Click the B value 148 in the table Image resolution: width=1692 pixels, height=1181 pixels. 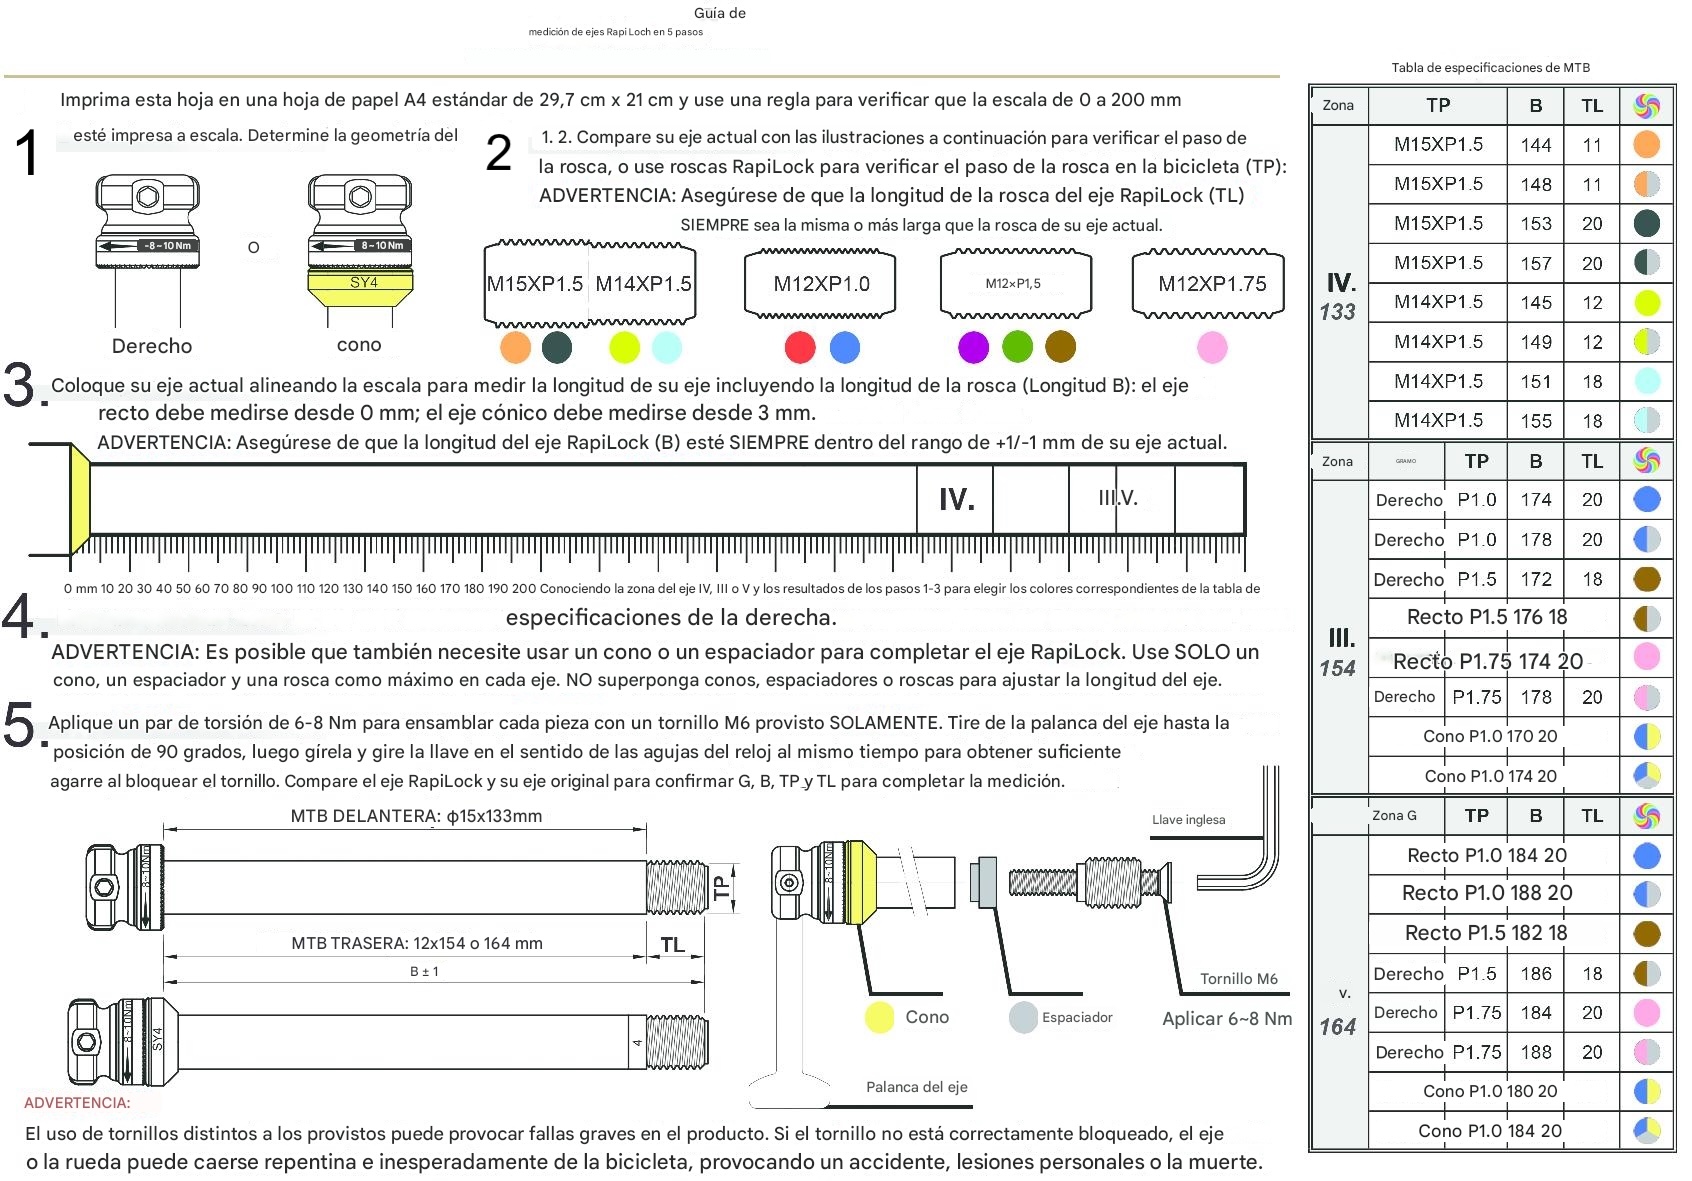point(1535,184)
